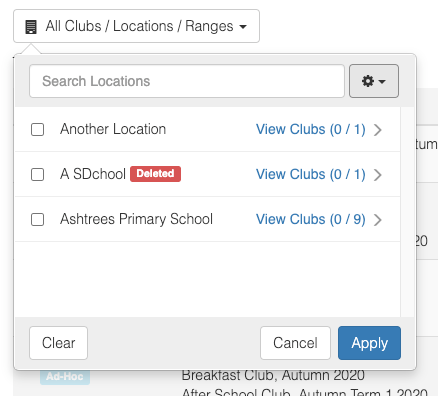Tick the Ashtrees Primary School checkbox
Screen dimensions: 438x396
[x=37, y=219]
